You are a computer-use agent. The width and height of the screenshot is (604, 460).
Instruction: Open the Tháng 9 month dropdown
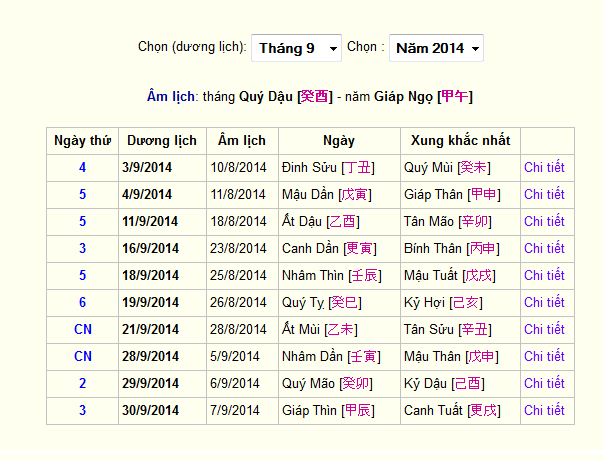click(x=296, y=48)
